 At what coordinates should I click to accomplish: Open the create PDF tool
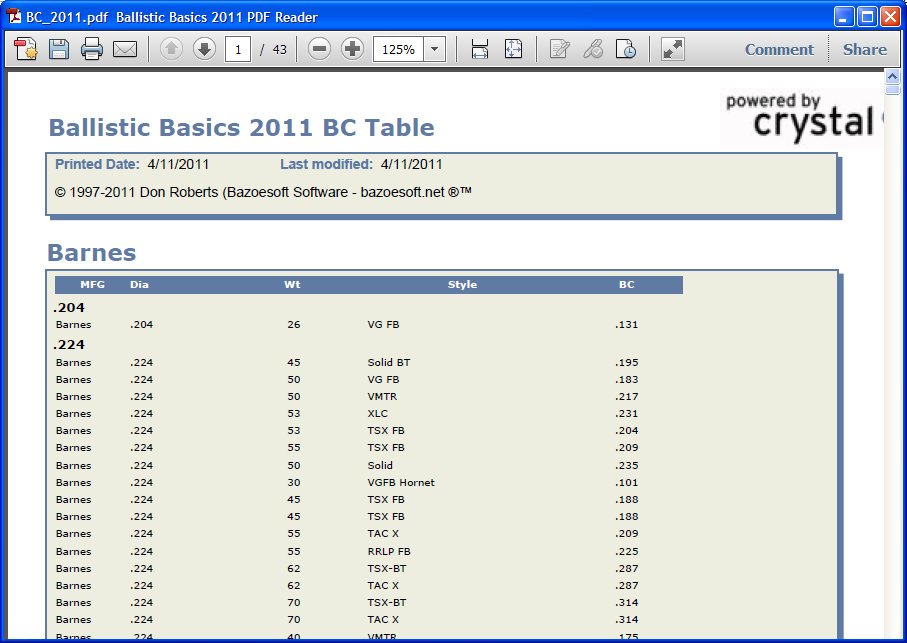click(x=25, y=48)
